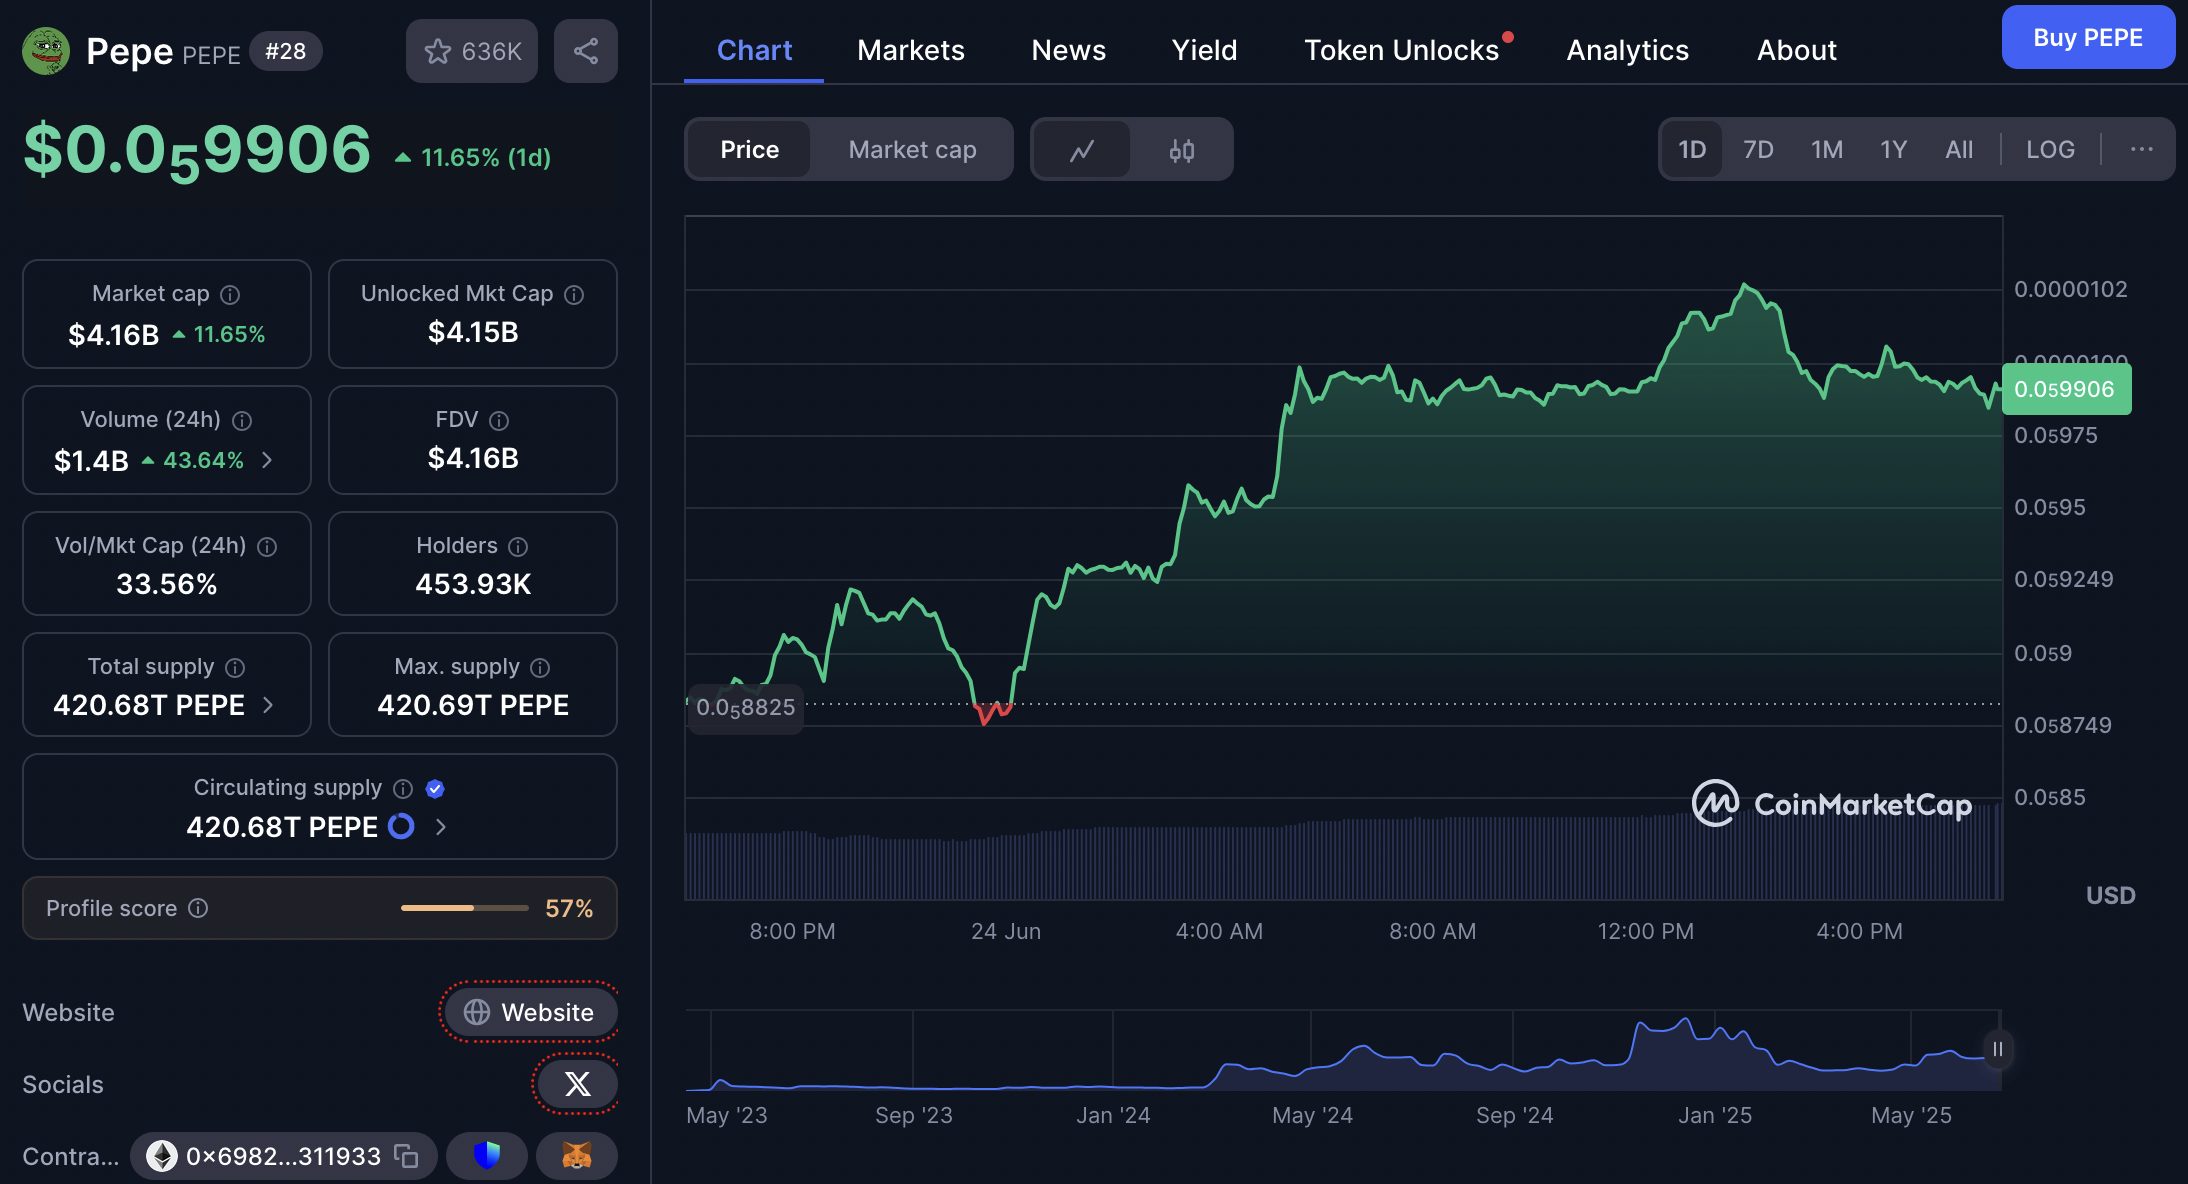
Task: Open FDV info icon
Action: (499, 420)
